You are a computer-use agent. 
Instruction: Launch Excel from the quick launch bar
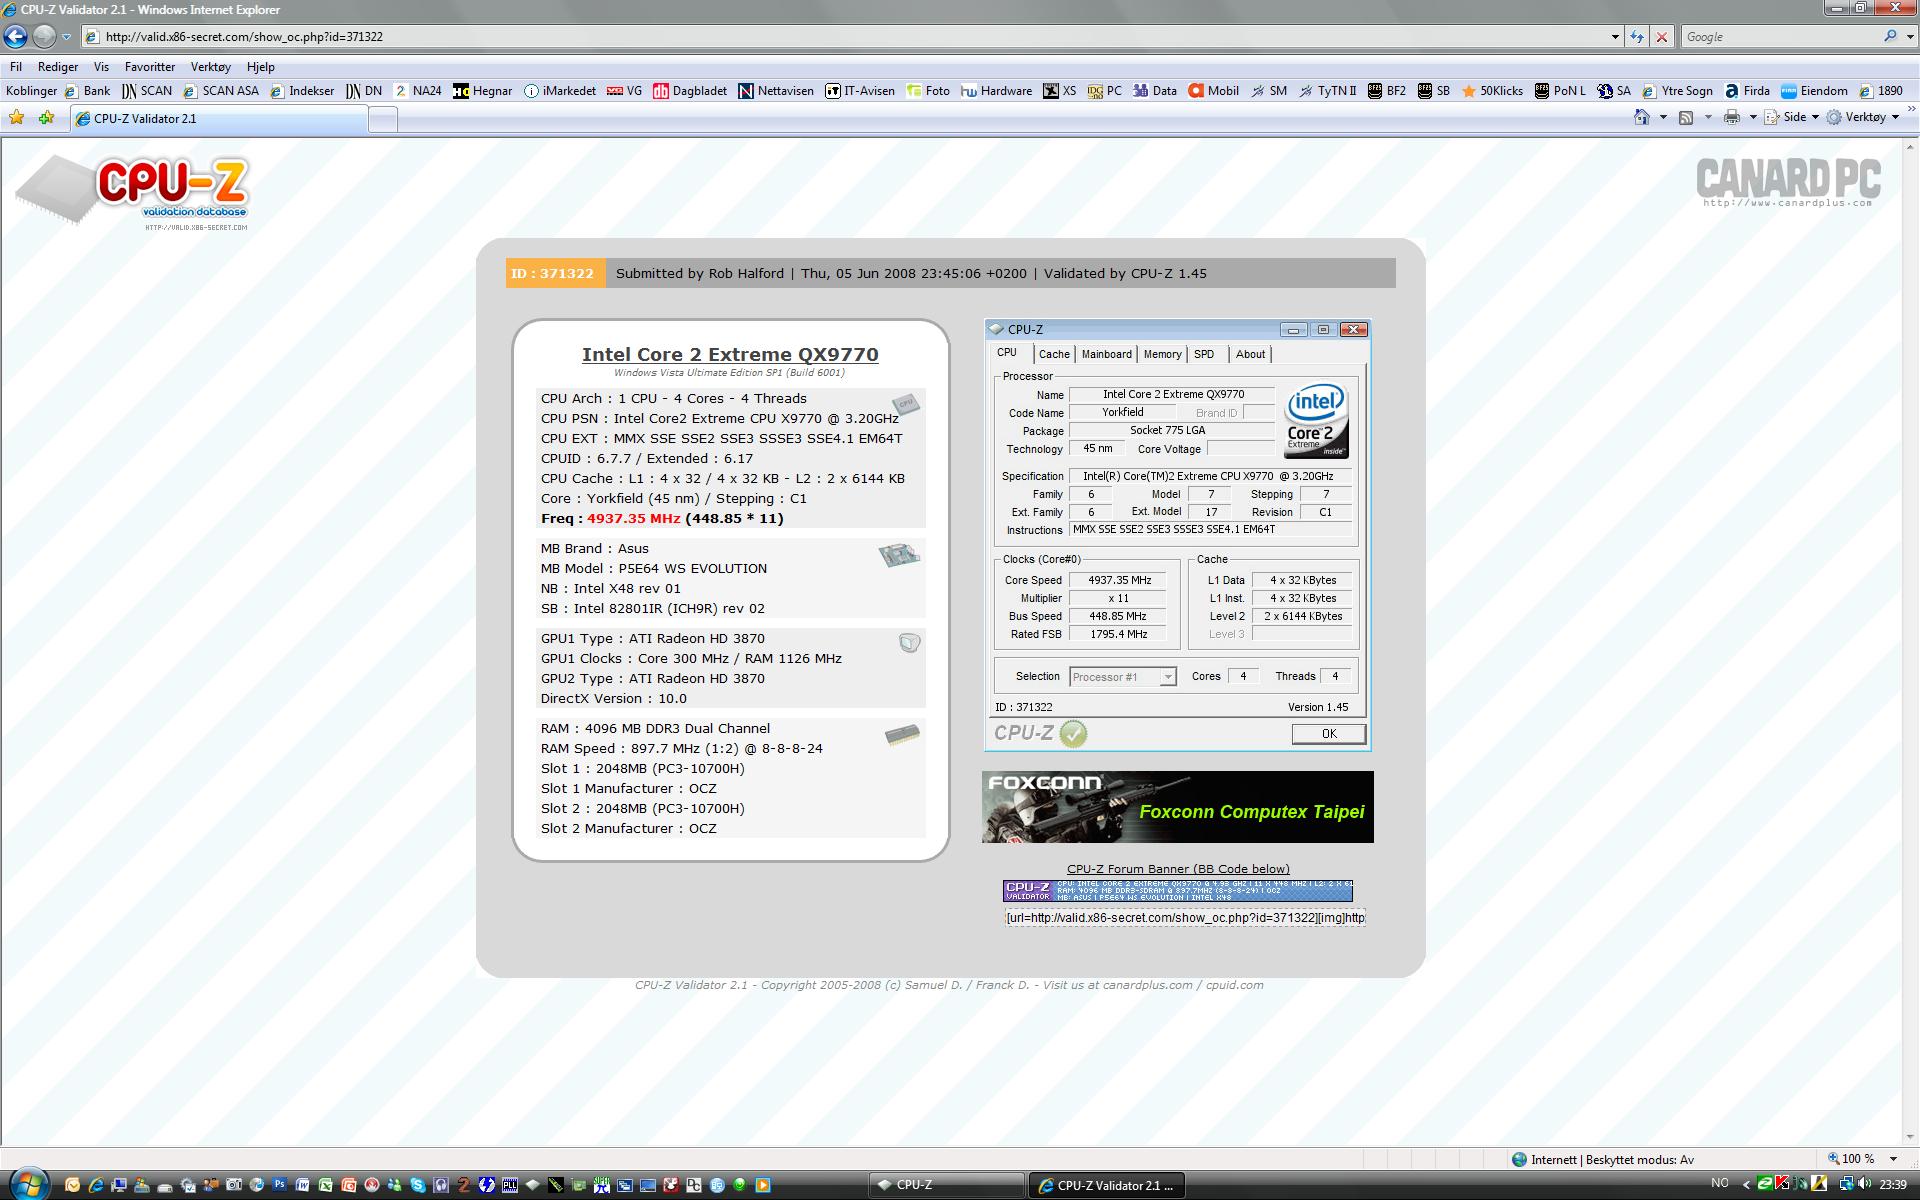point(325,1185)
